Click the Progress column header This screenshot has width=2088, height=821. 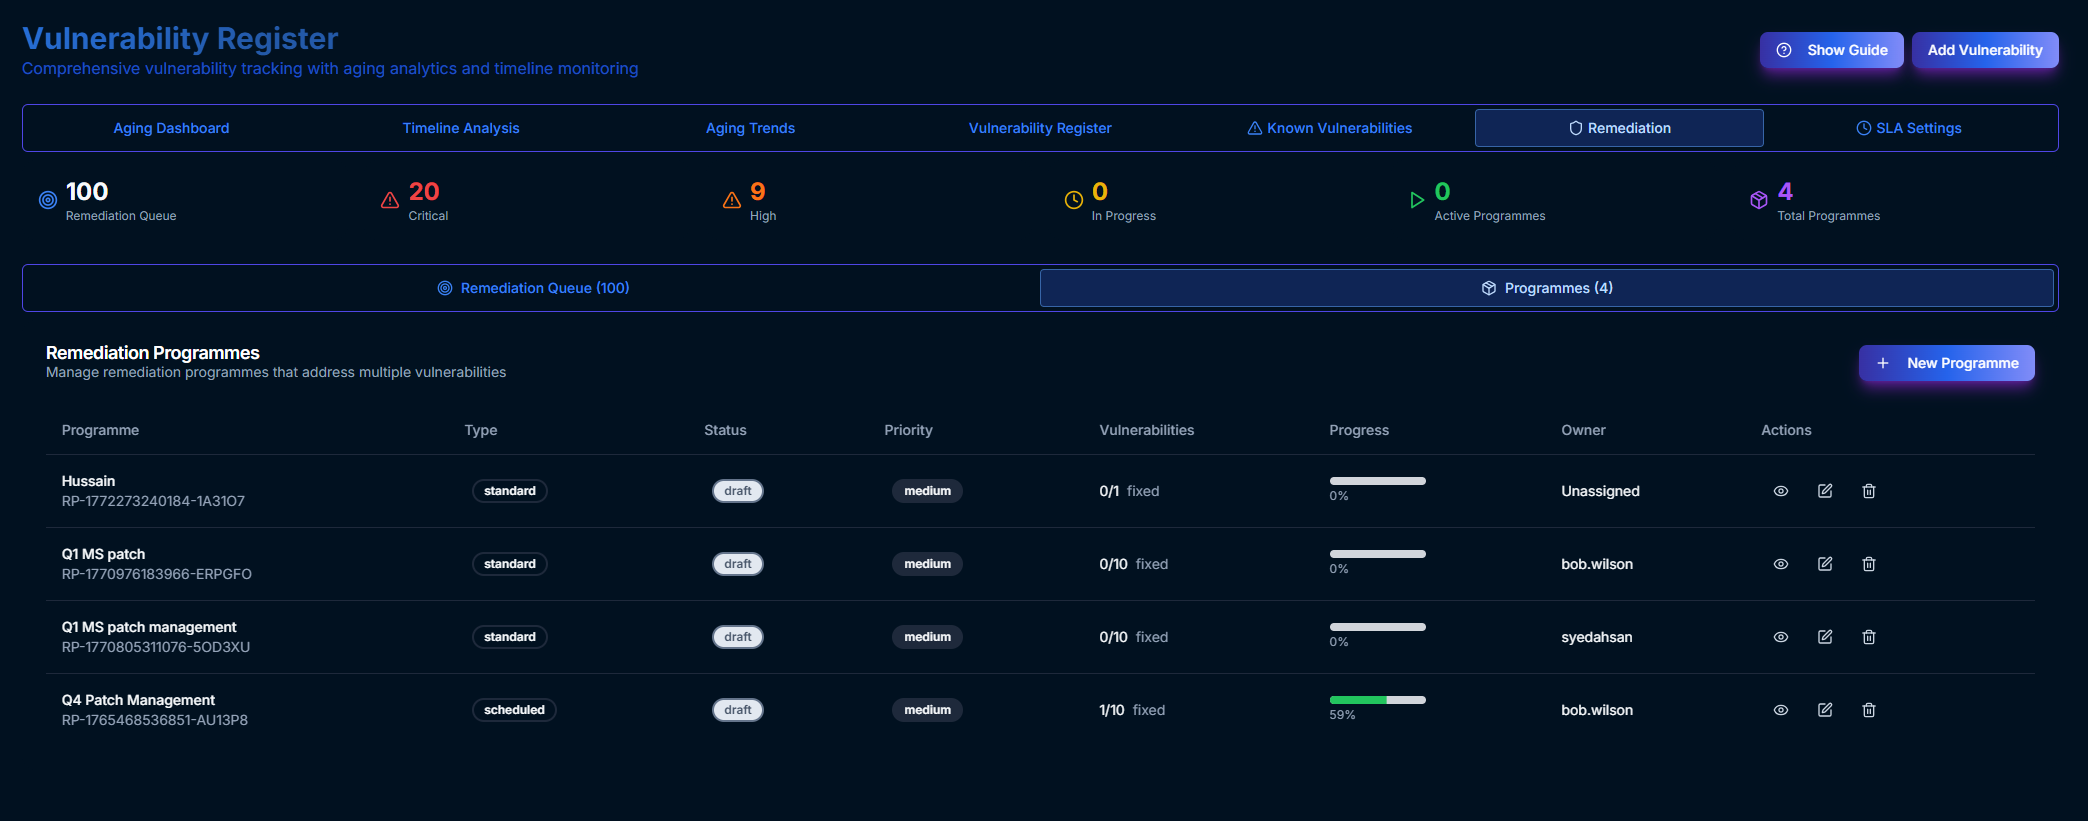(1359, 430)
